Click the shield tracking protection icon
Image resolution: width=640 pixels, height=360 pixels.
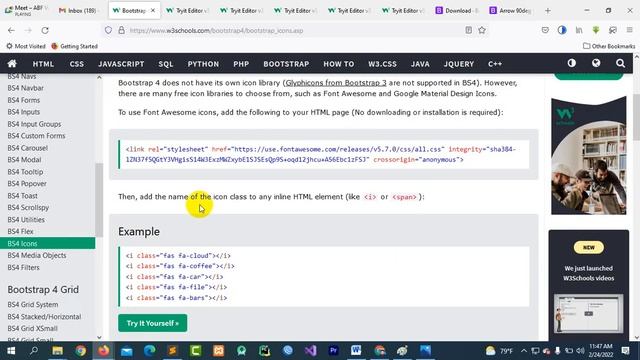coord(108,30)
